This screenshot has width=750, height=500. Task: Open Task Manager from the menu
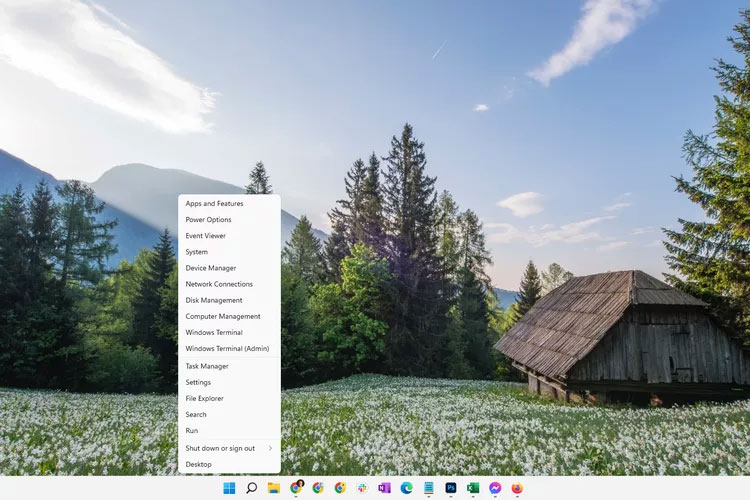tap(229, 366)
